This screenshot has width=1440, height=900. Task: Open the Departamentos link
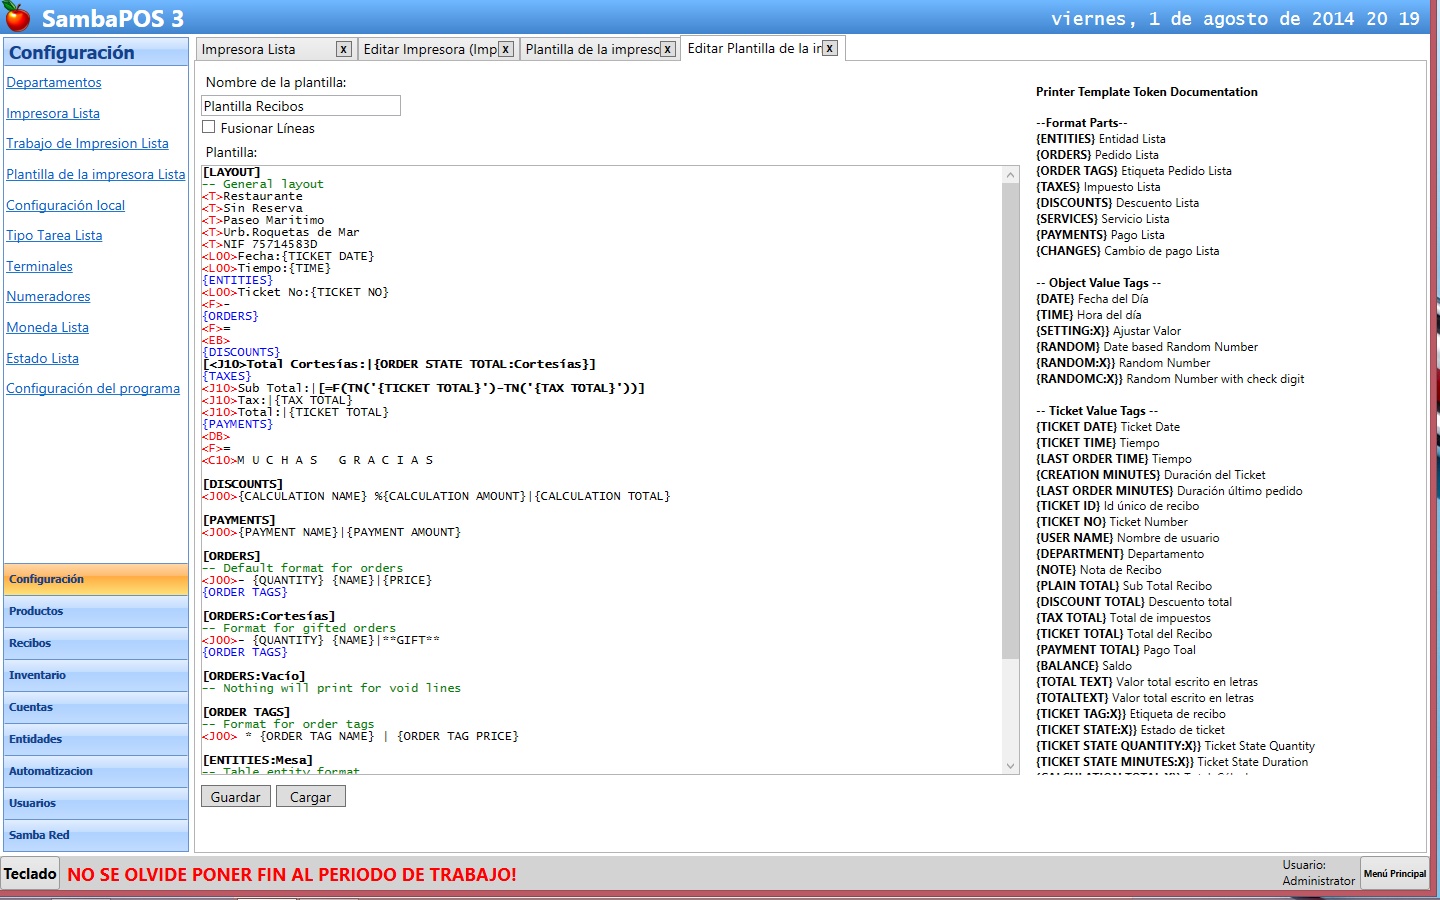point(54,82)
